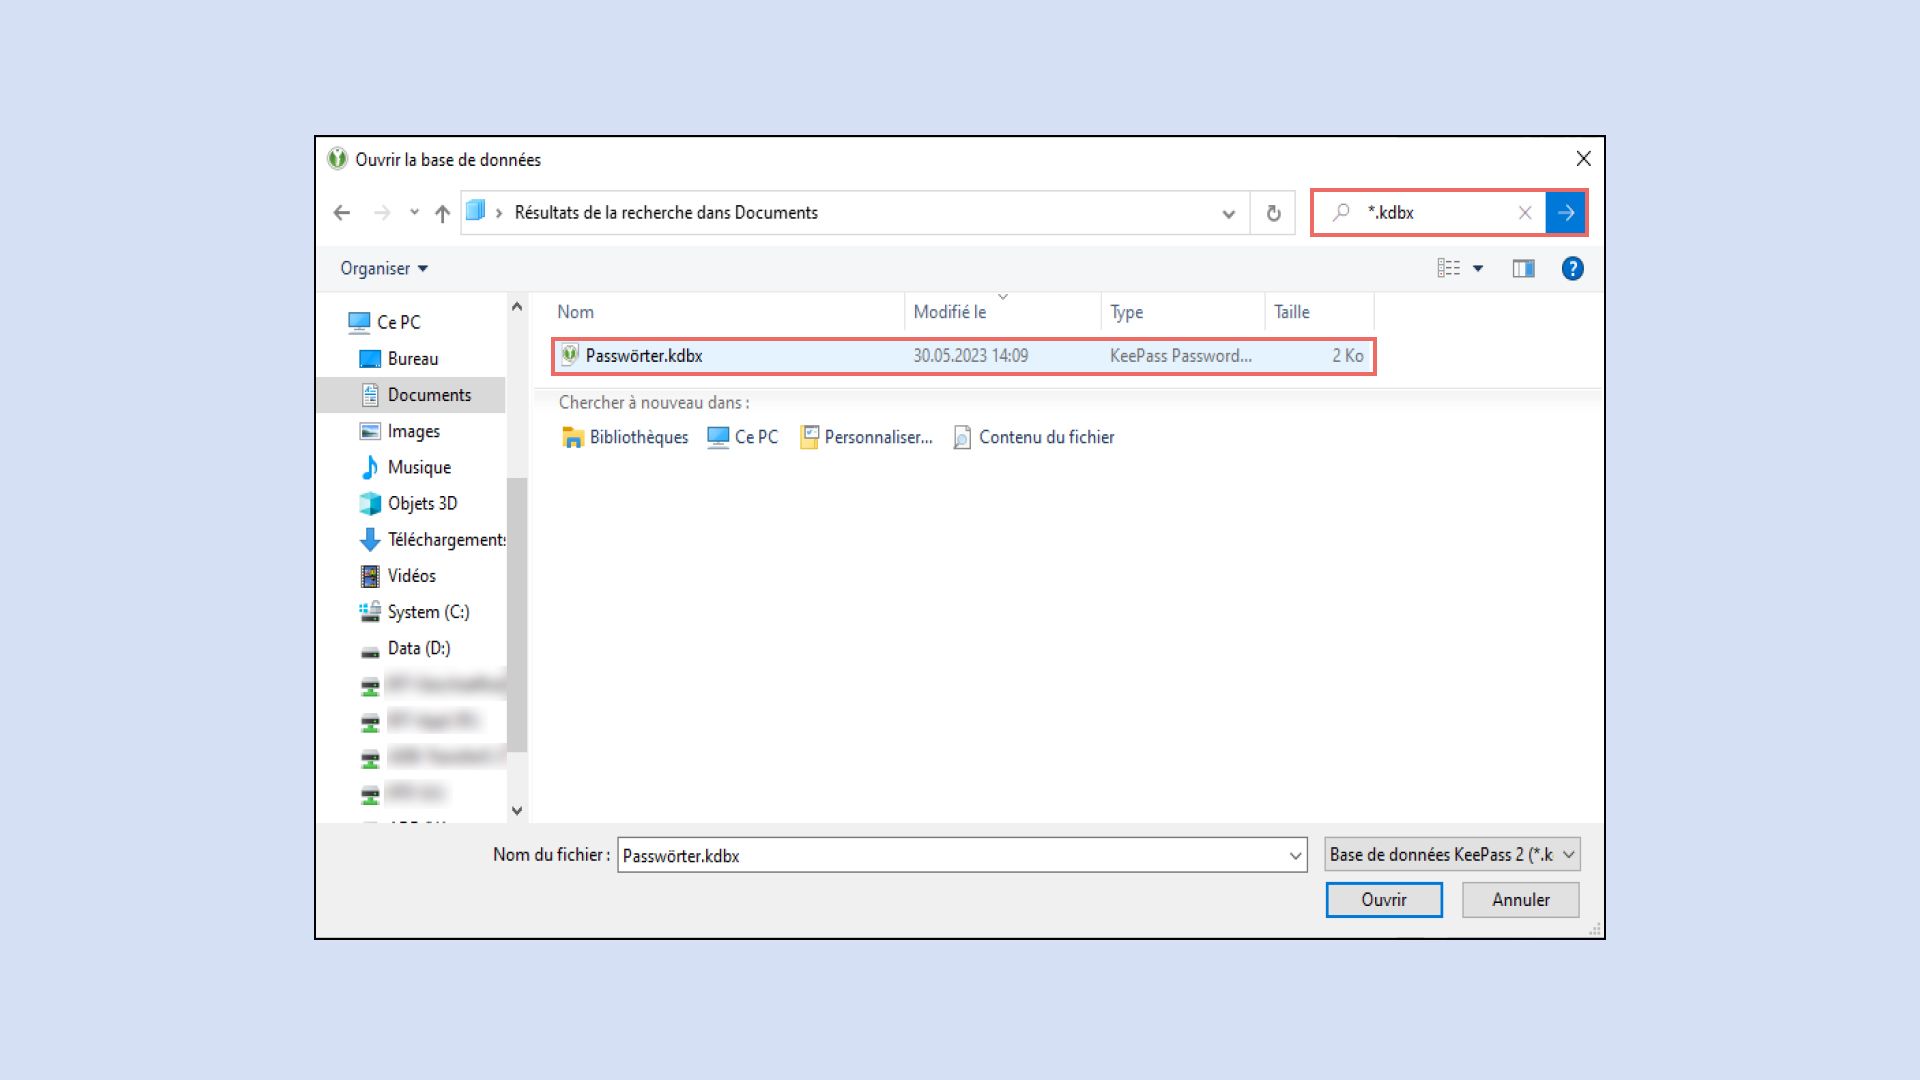Screen dimensions: 1920x1080
Task: Search again in Bibliothèques
Action: [637, 437]
